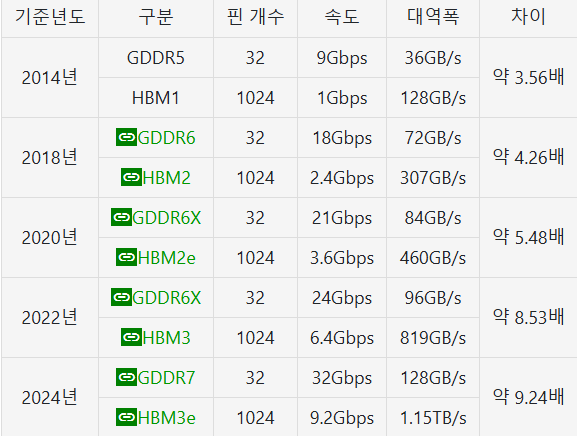
Task: Select the 약 4.26배 difference cell
Action: (x=528, y=157)
